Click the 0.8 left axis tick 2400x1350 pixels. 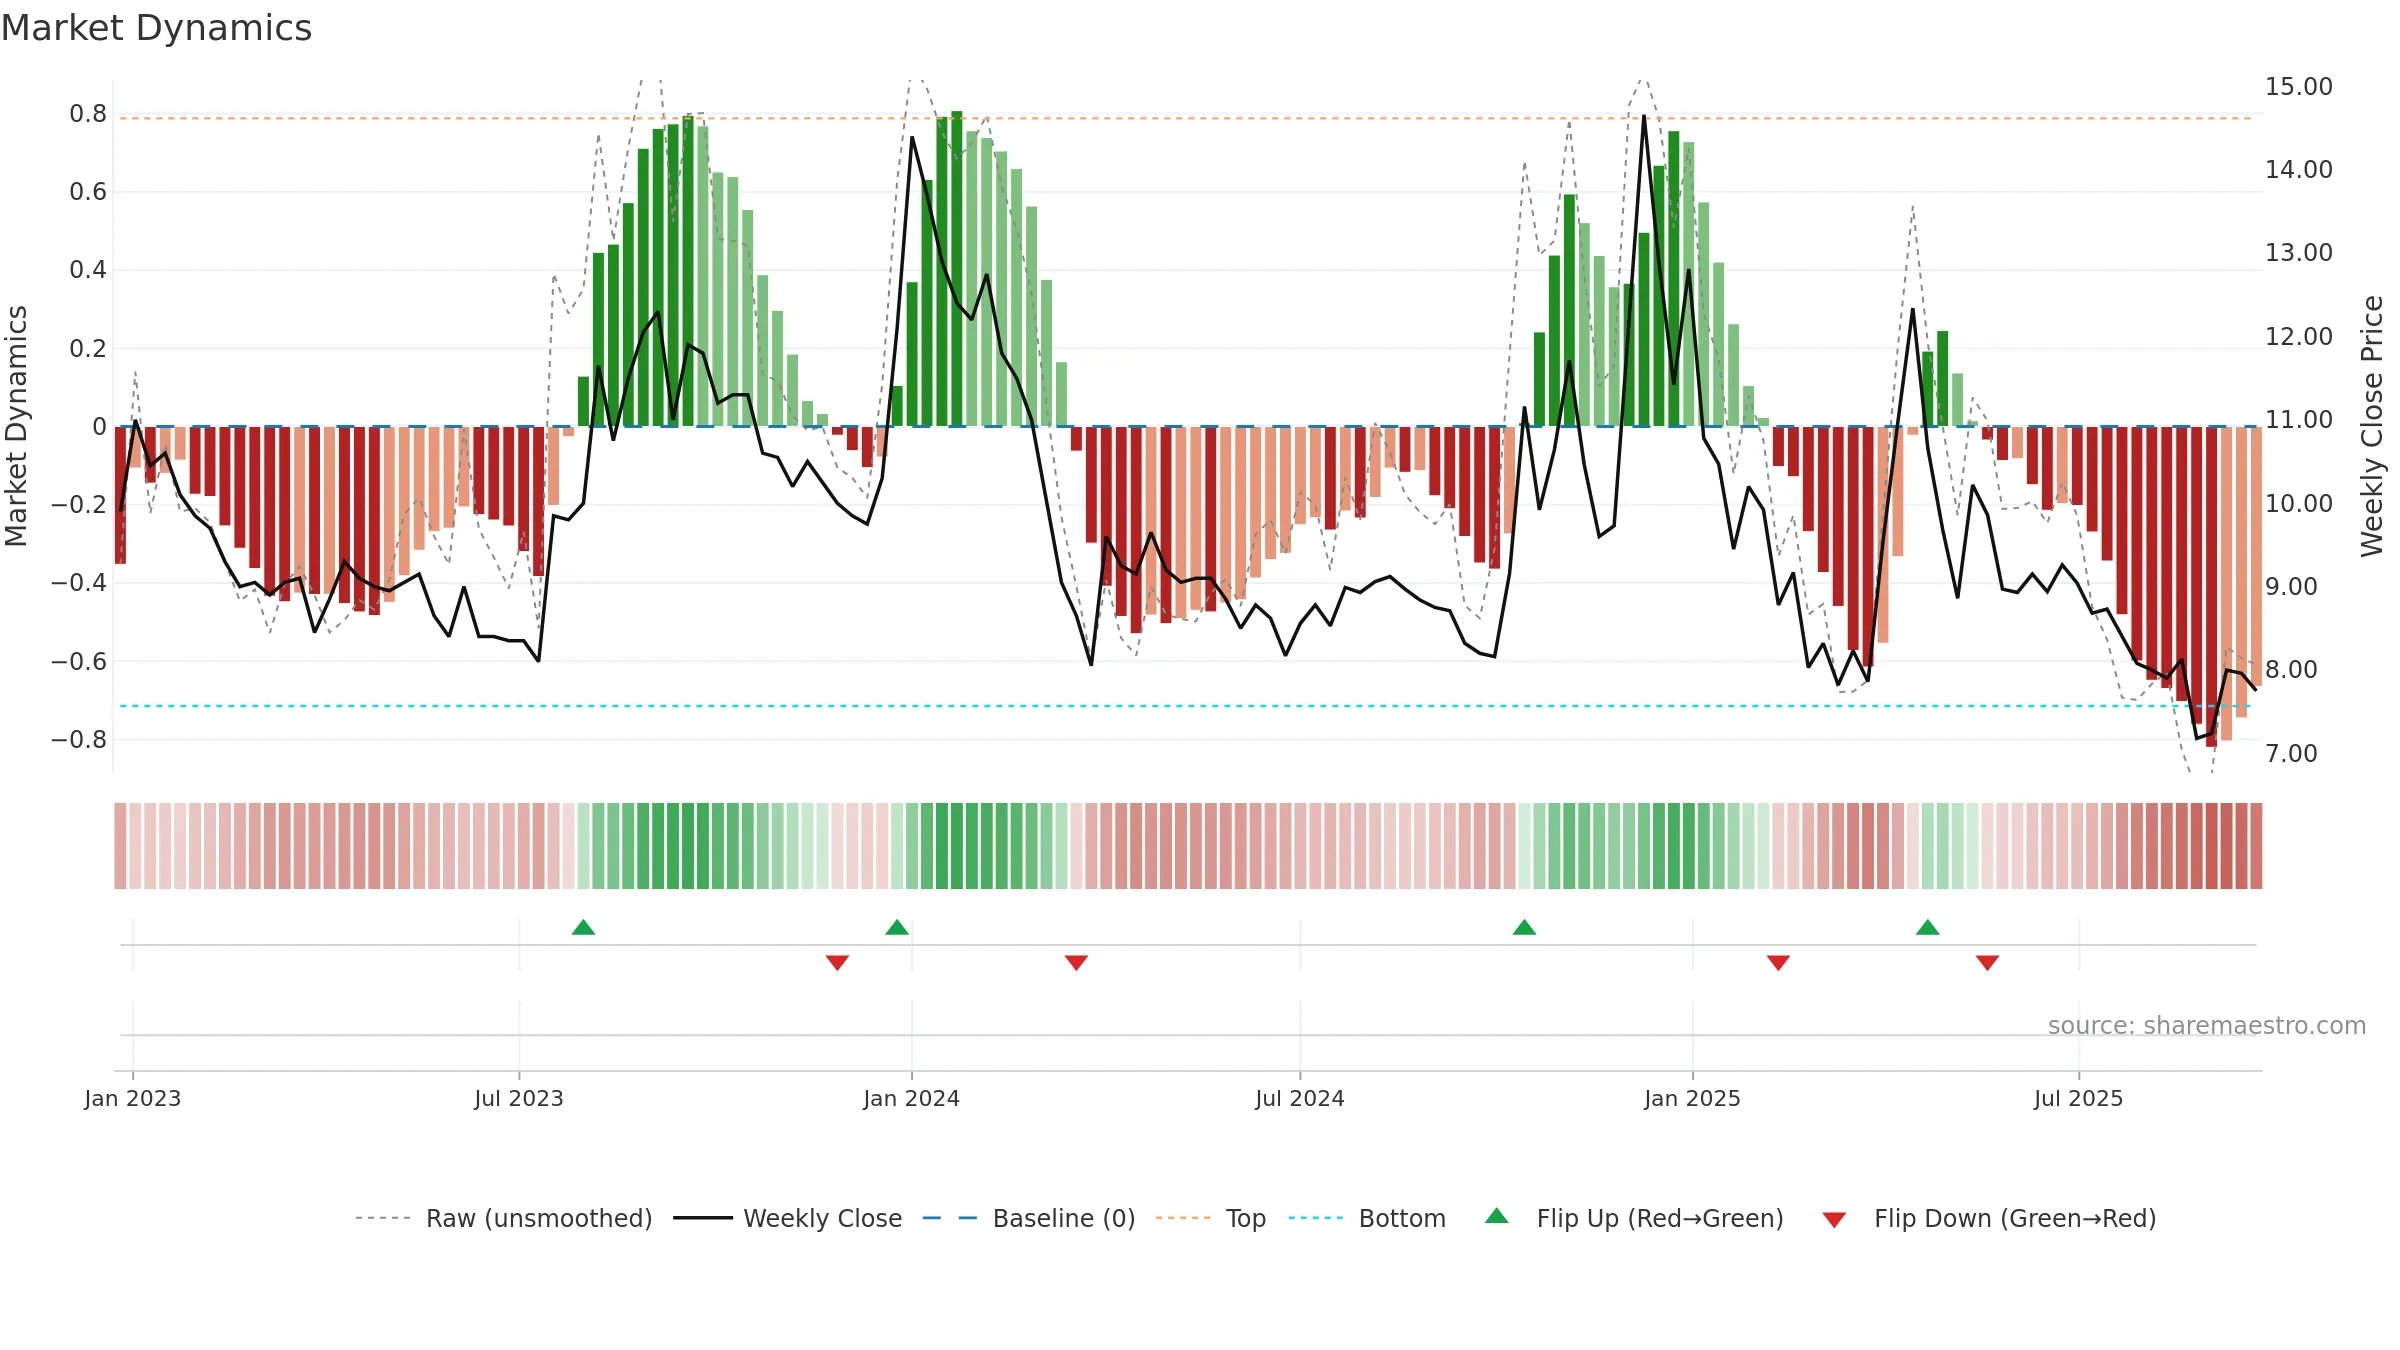88,114
